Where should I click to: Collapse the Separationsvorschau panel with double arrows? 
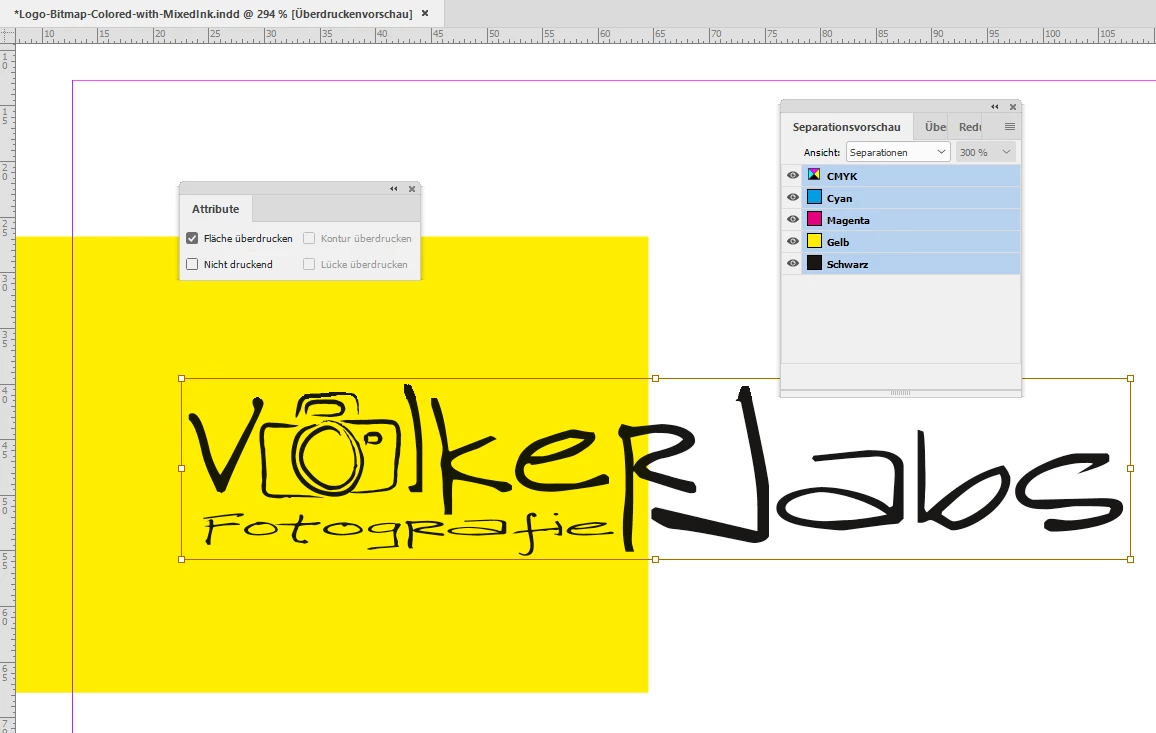point(995,107)
